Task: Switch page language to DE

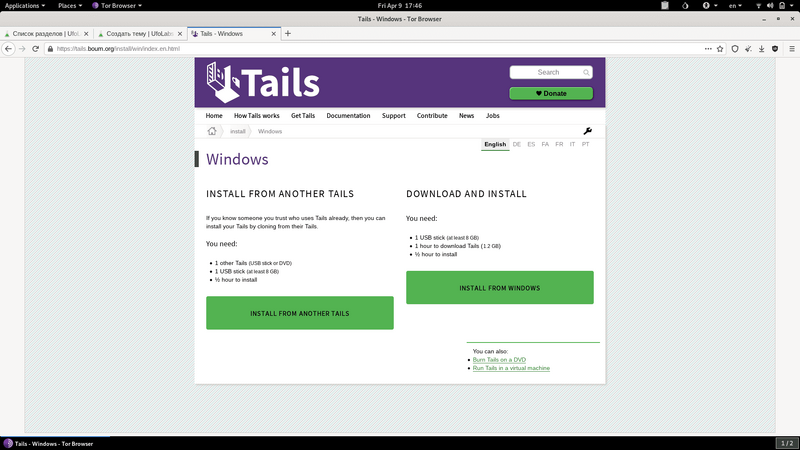Action: pyautogui.click(x=516, y=144)
